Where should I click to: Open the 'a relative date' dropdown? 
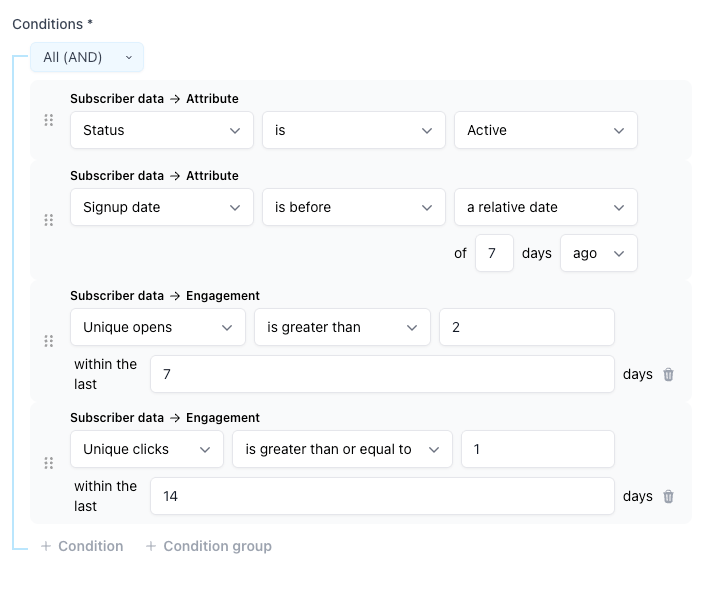[x=545, y=207]
